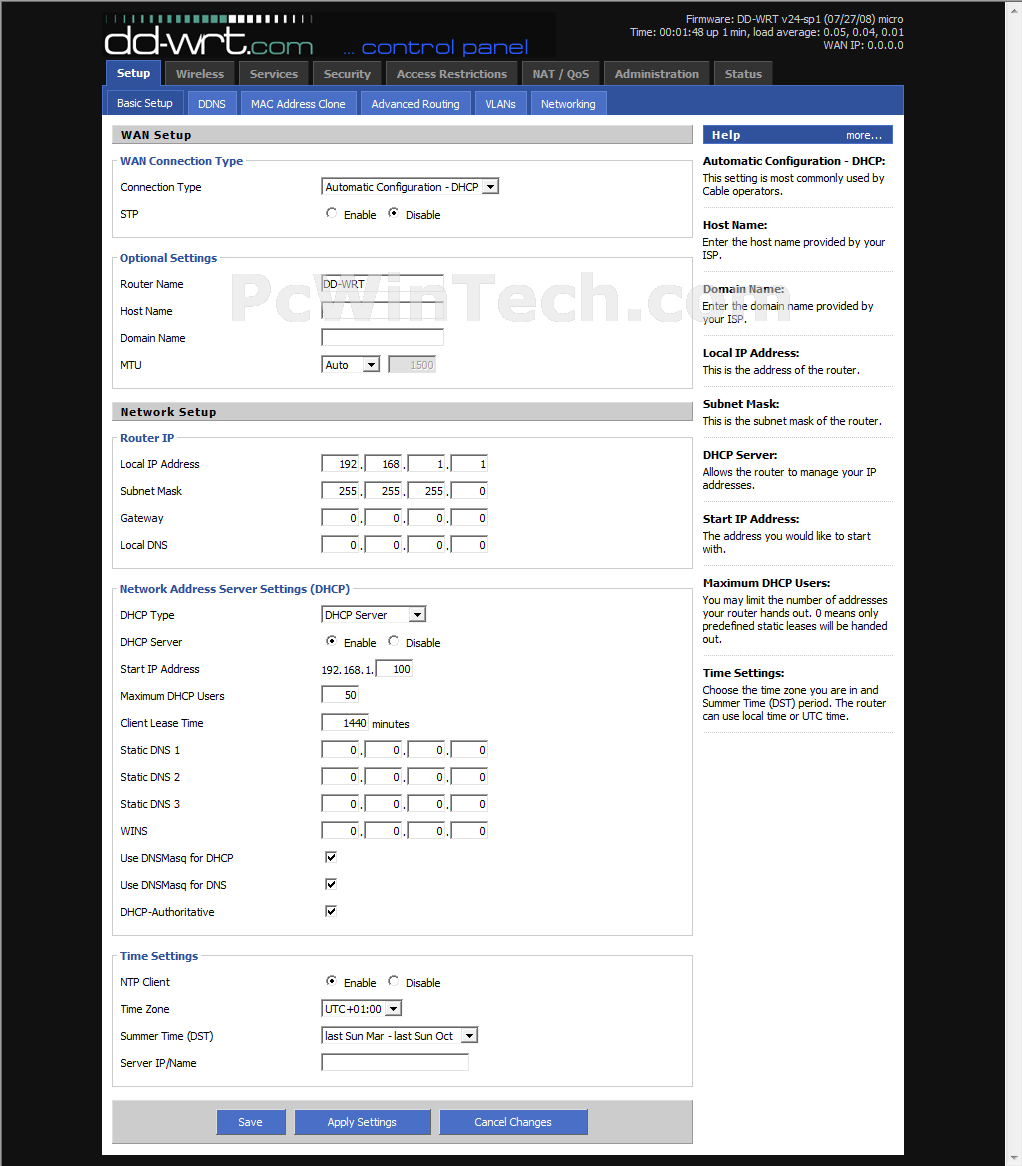
Task: Click the Router Name input field
Action: [382, 284]
